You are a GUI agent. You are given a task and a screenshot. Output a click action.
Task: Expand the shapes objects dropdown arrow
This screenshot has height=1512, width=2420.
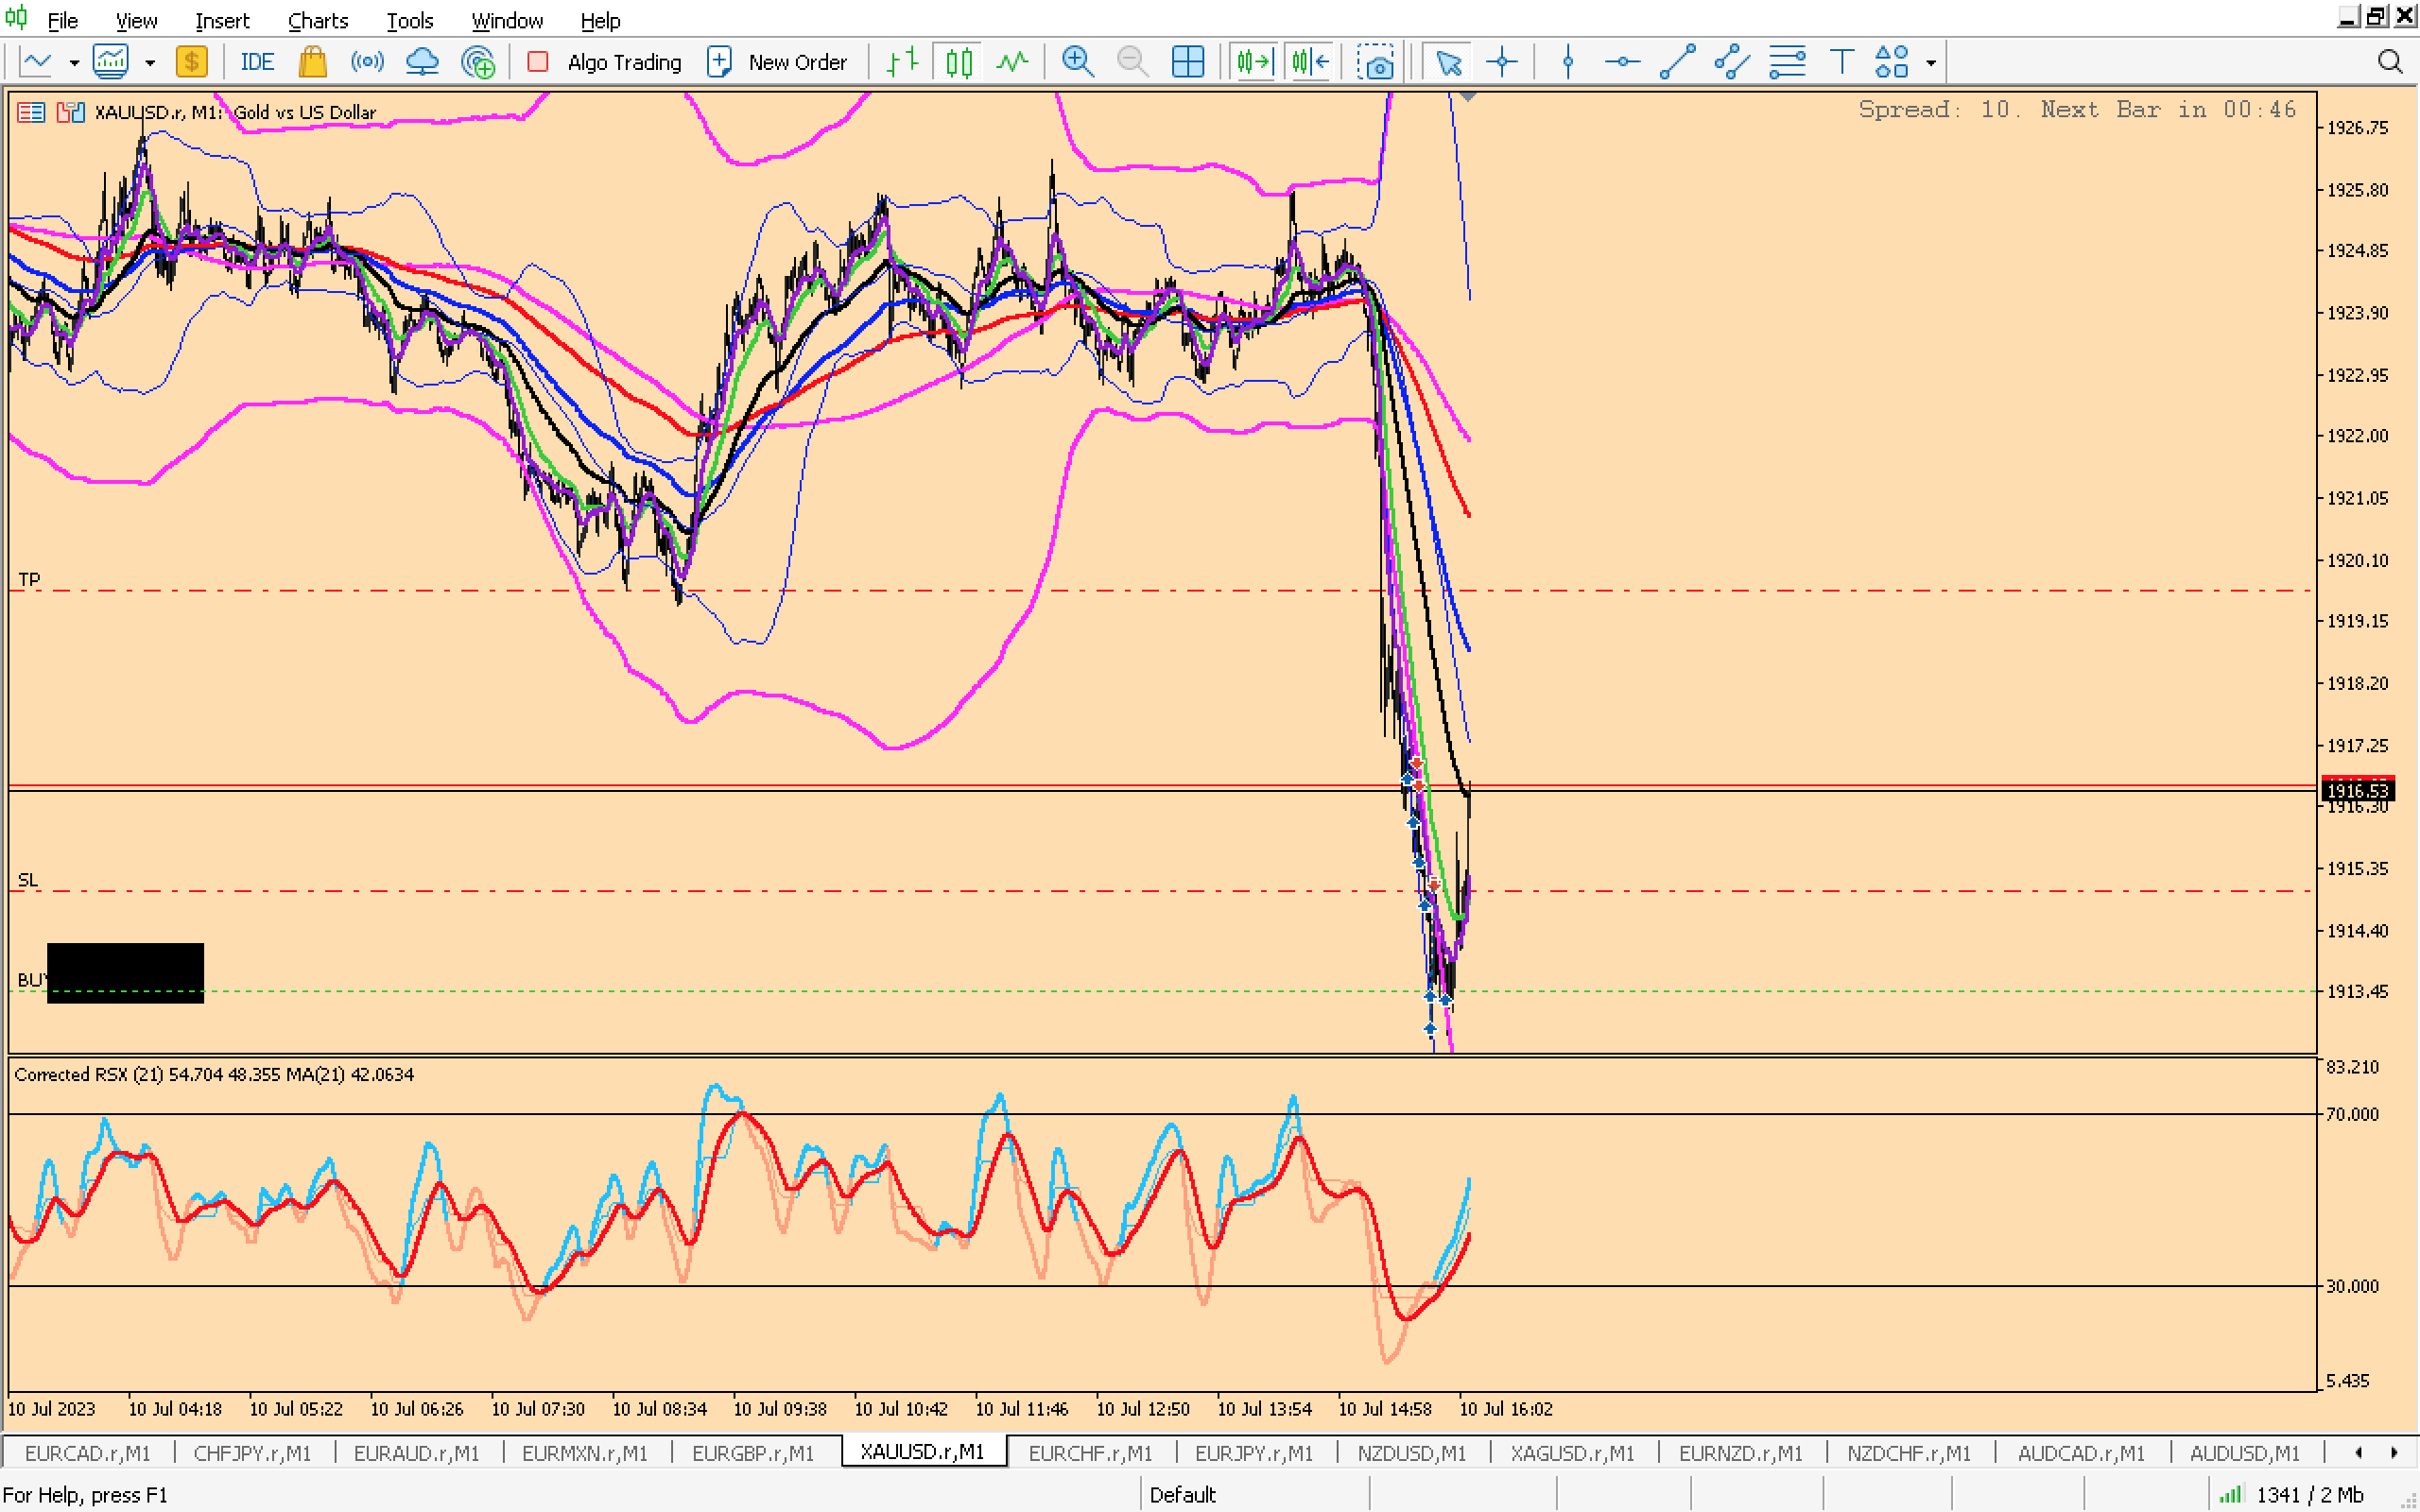1931,62
